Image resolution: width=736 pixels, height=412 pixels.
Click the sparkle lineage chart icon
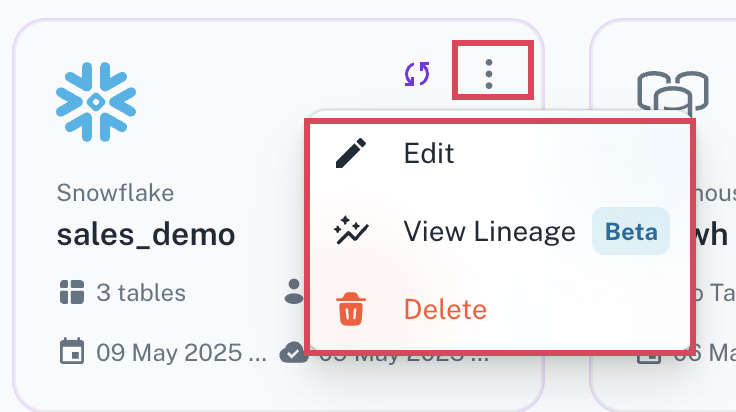[351, 230]
